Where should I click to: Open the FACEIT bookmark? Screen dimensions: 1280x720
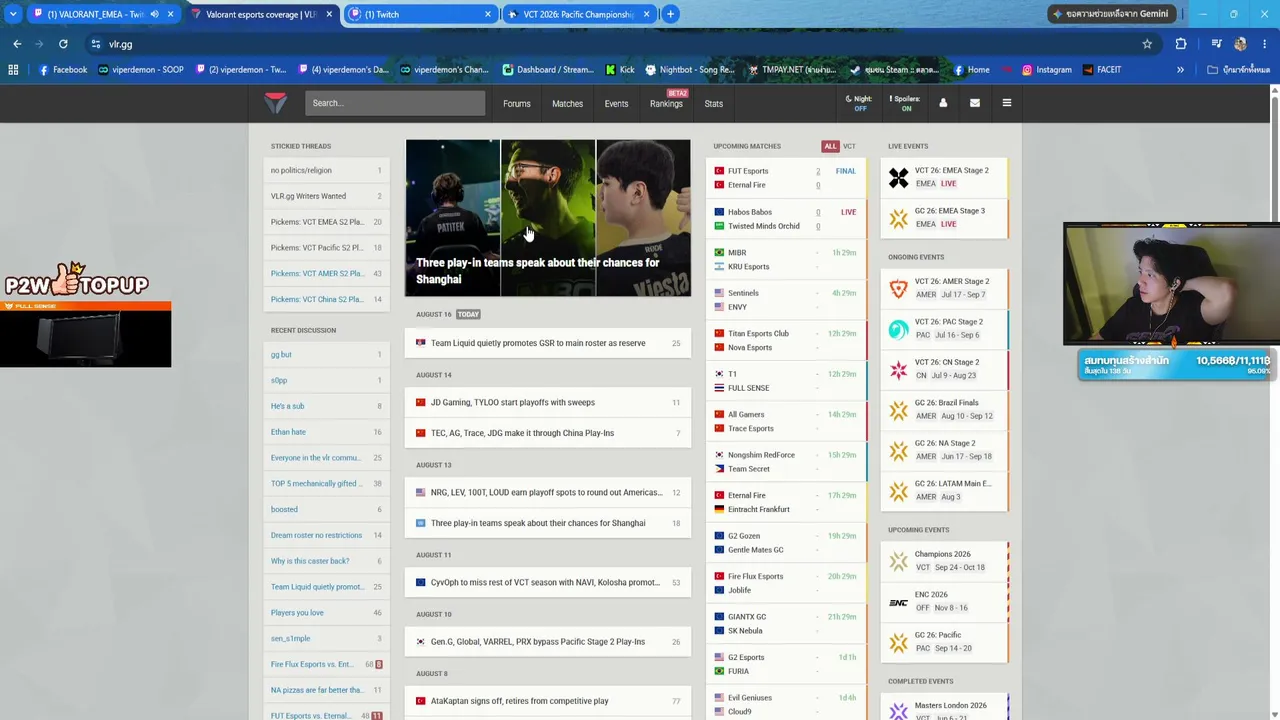(1101, 70)
